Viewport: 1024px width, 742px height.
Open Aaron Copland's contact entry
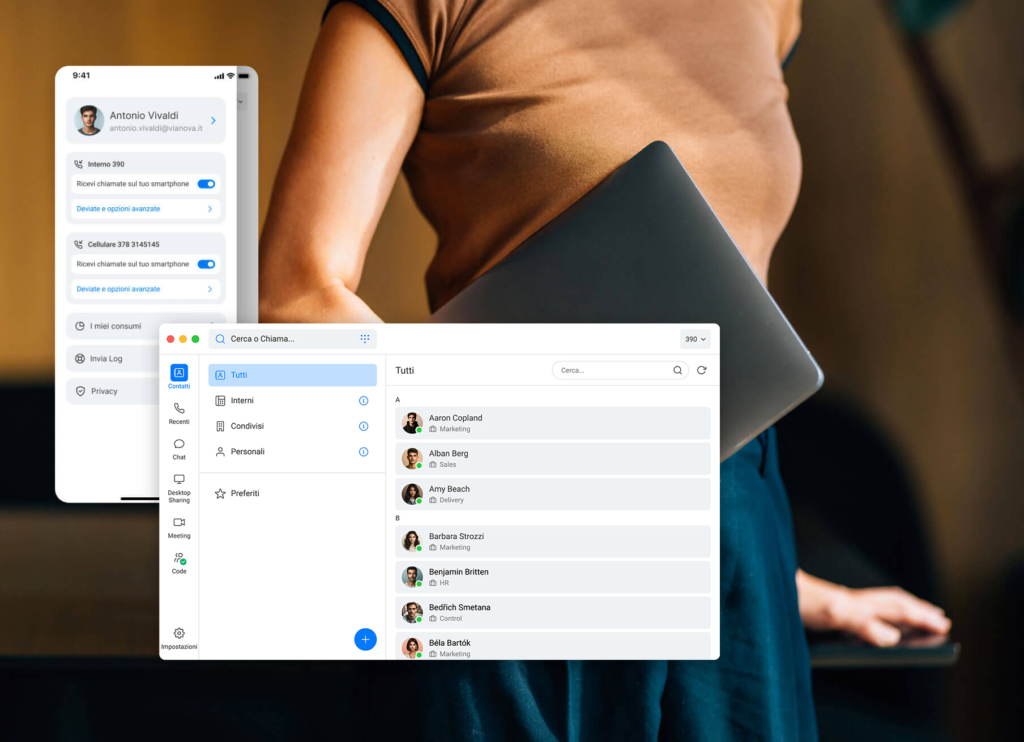552,423
